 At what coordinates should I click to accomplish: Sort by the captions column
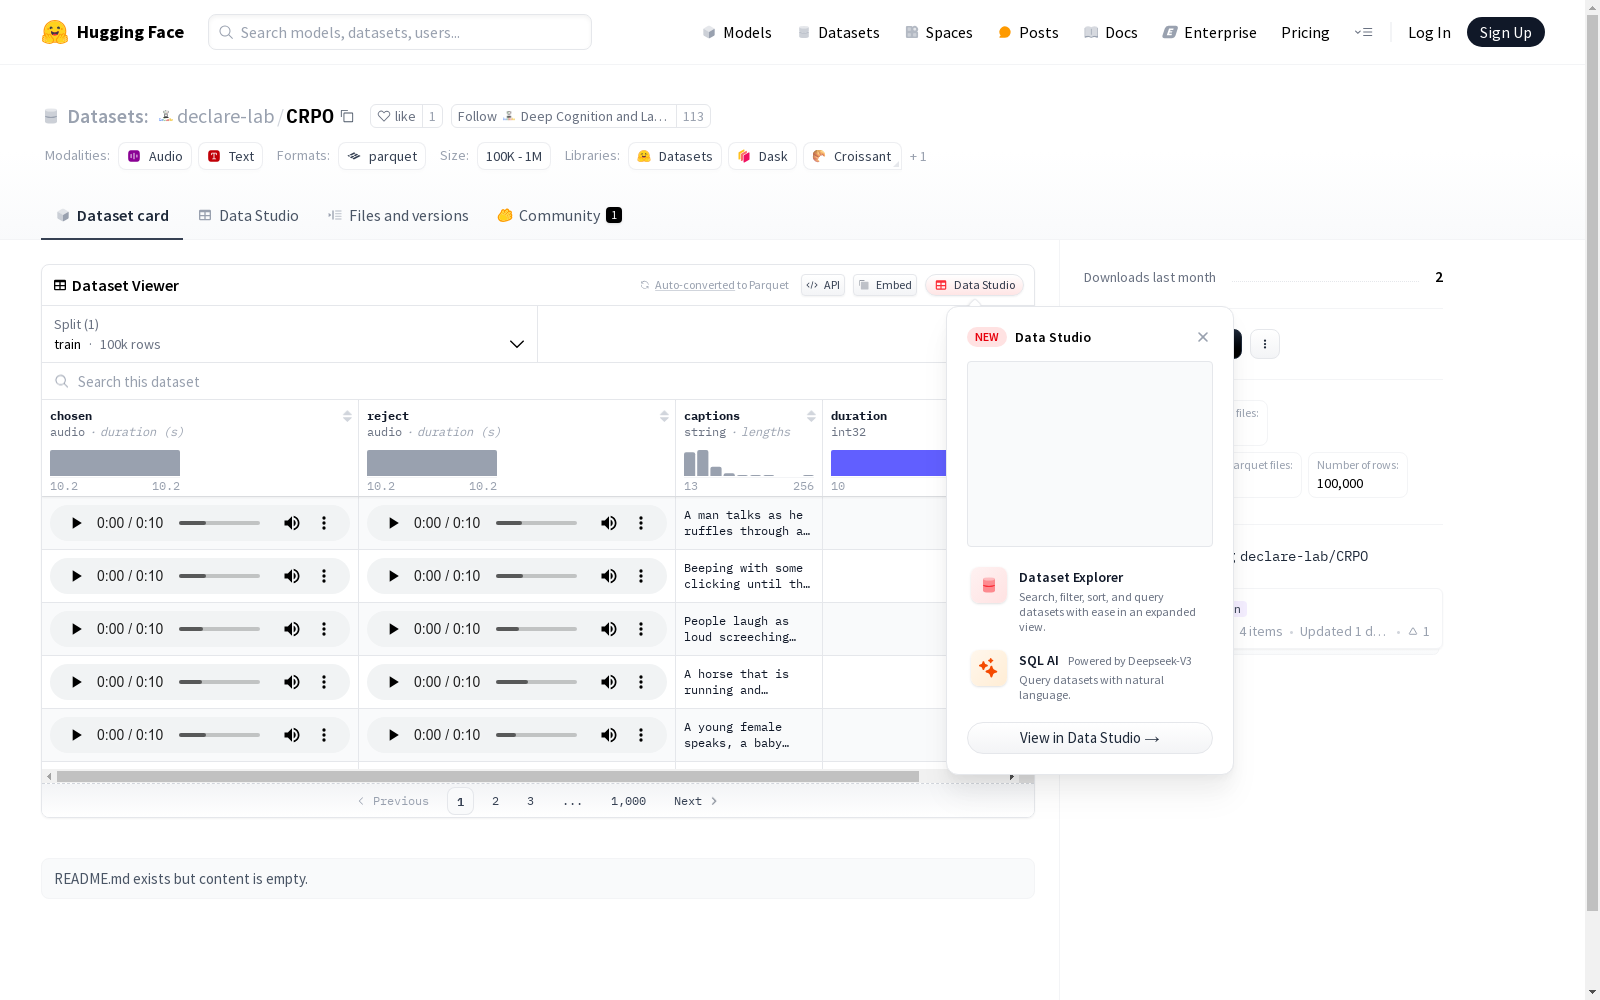[x=811, y=416]
